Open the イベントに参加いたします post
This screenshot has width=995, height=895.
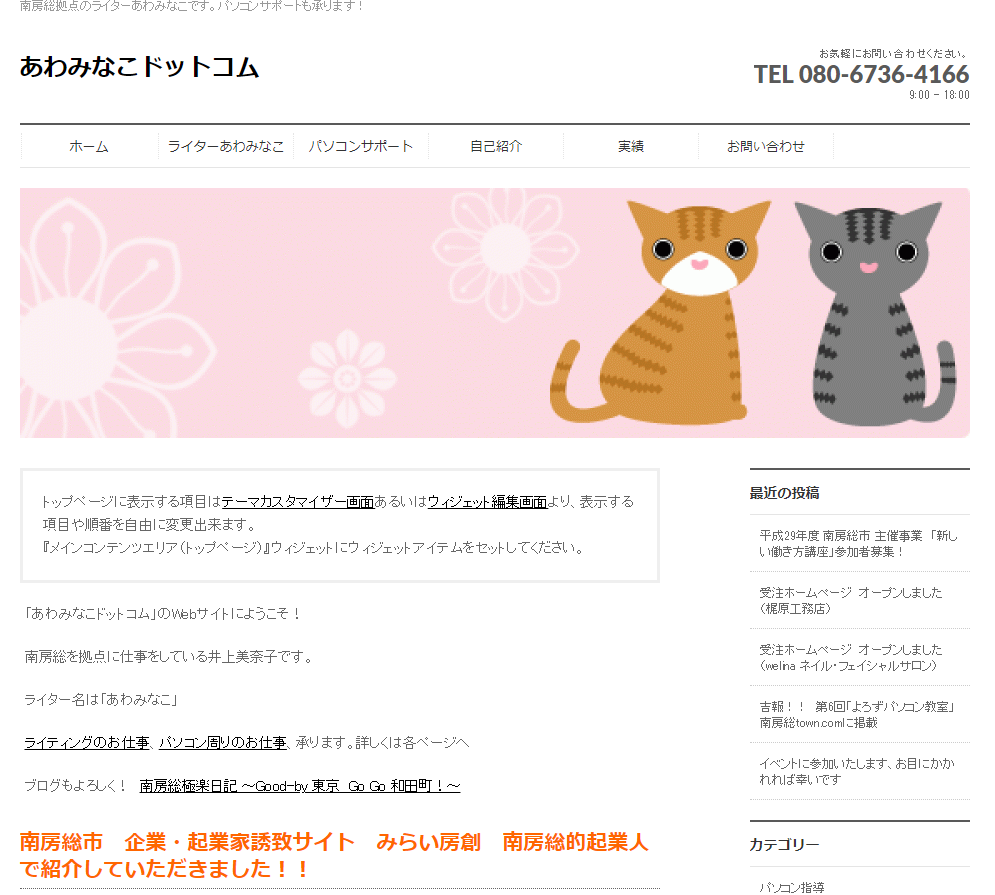[857, 771]
